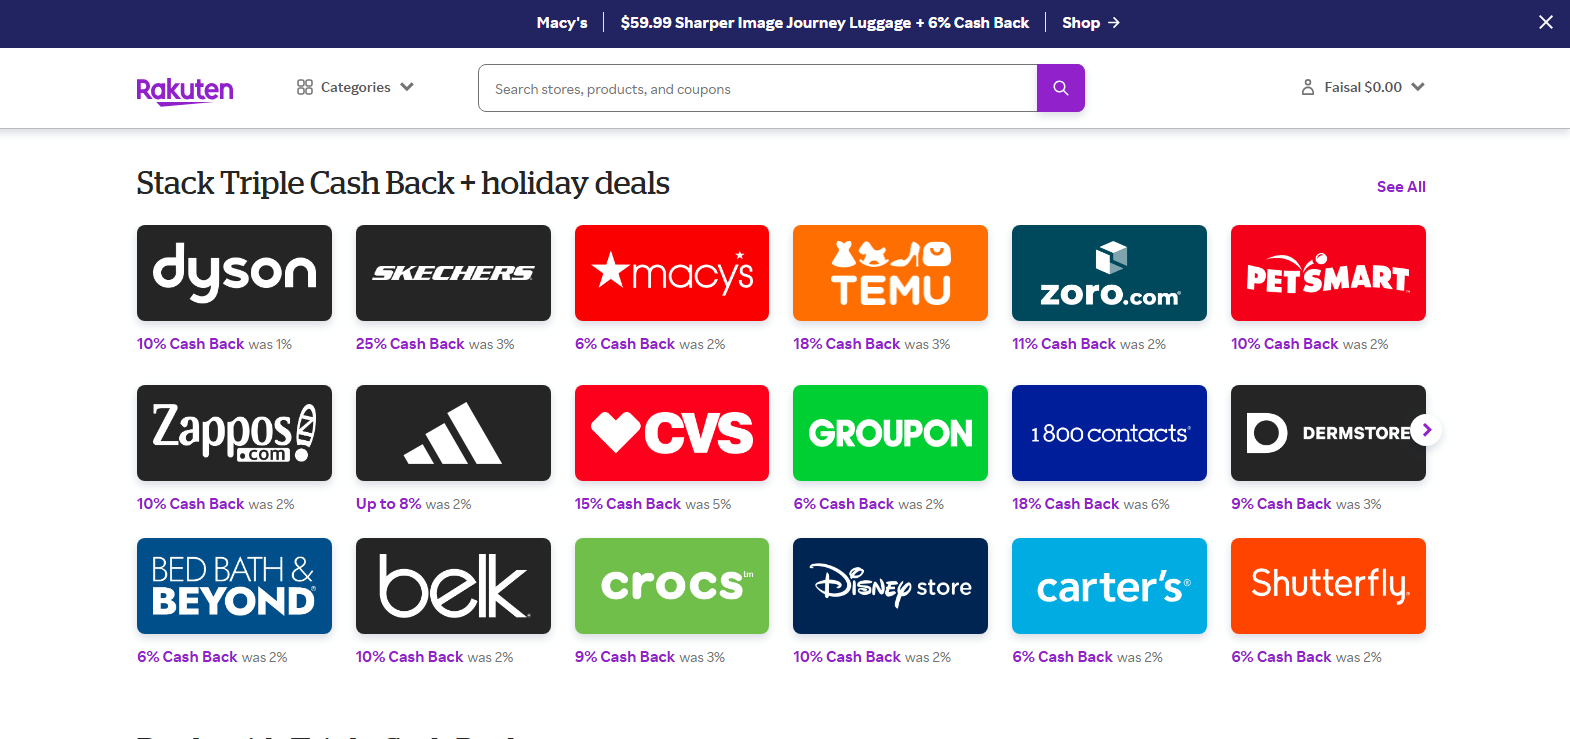This screenshot has width=1570, height=739.
Task: Open the Dyson store tile
Action: (x=234, y=273)
